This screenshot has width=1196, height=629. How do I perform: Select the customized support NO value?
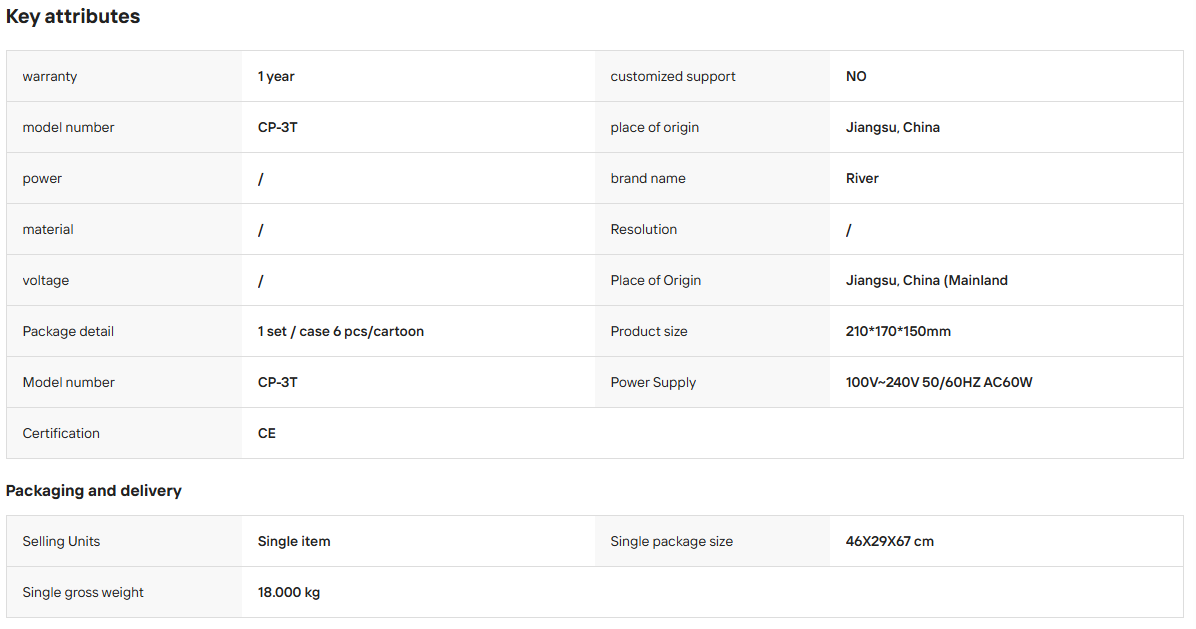pos(856,76)
